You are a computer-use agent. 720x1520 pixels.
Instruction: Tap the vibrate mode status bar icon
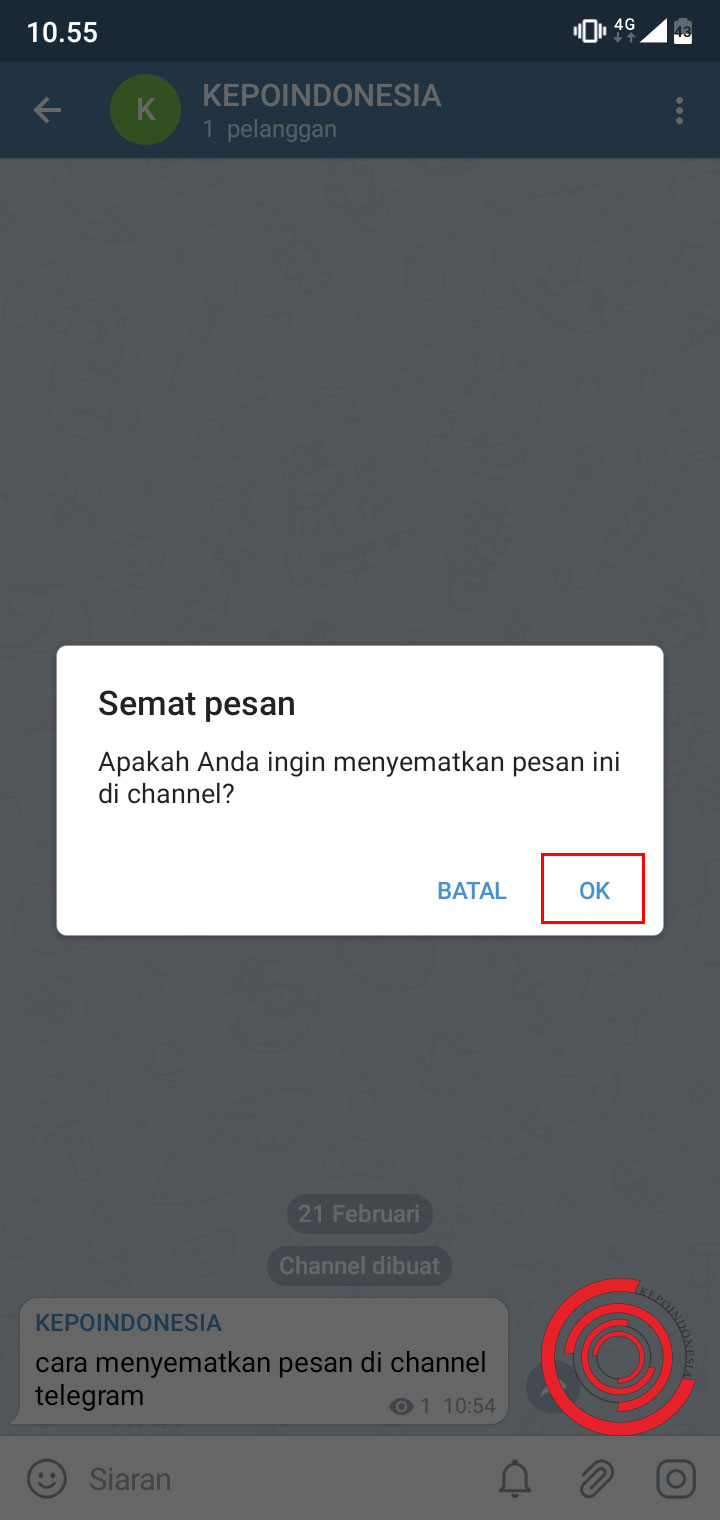click(589, 31)
